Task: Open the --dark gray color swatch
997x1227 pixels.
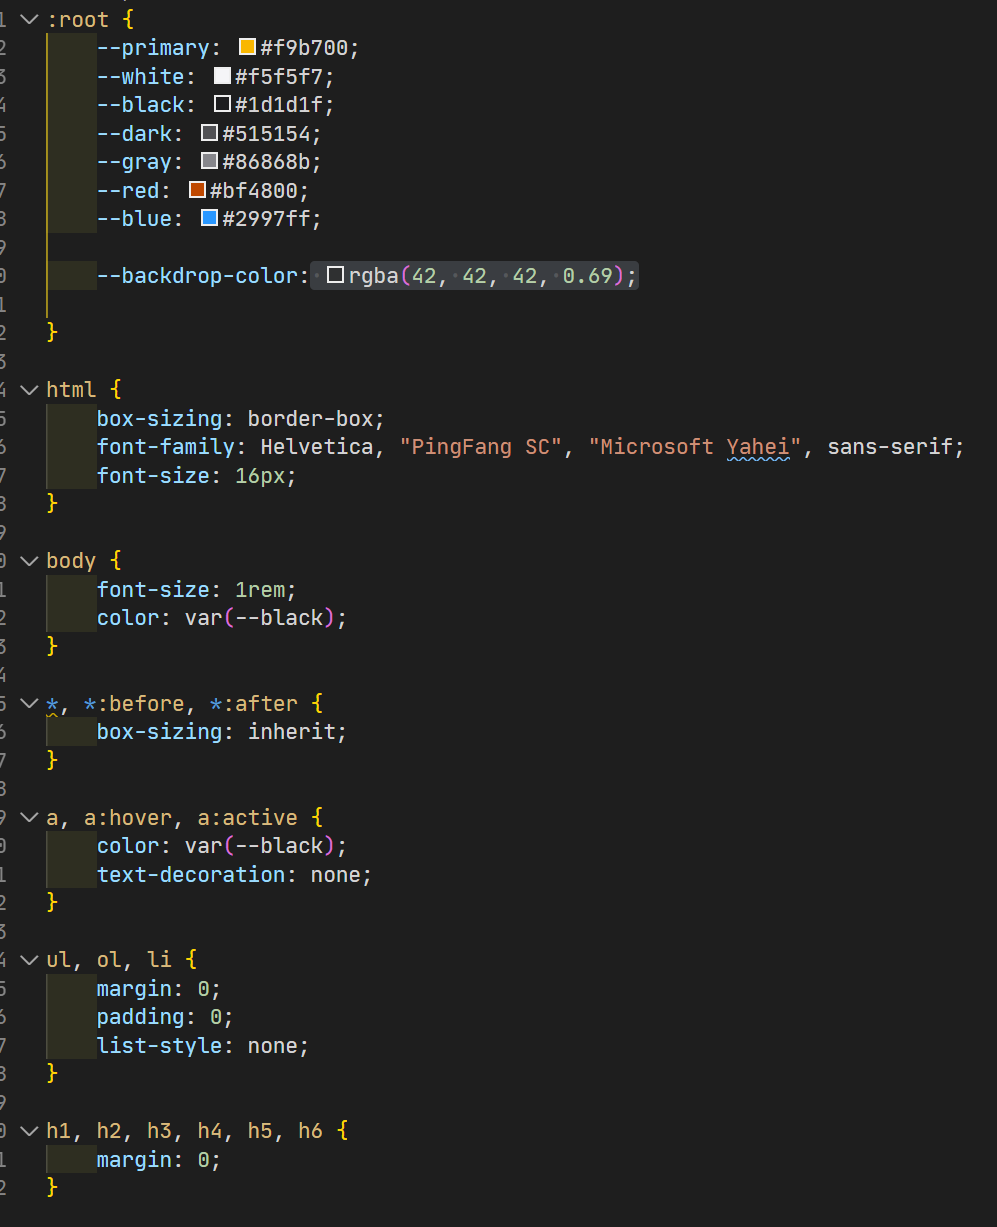Action: pyautogui.click(x=209, y=133)
